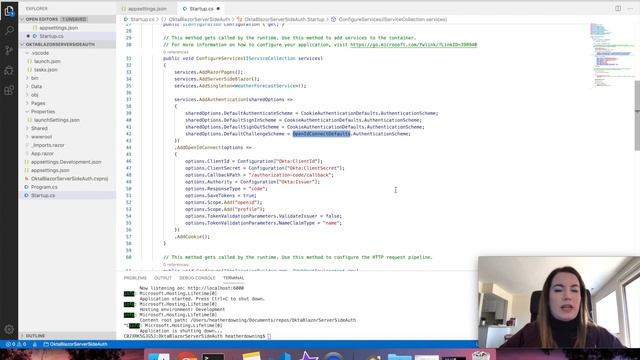Open tasks.json in the explorer
This screenshot has height=360, width=640.
(x=45, y=70)
